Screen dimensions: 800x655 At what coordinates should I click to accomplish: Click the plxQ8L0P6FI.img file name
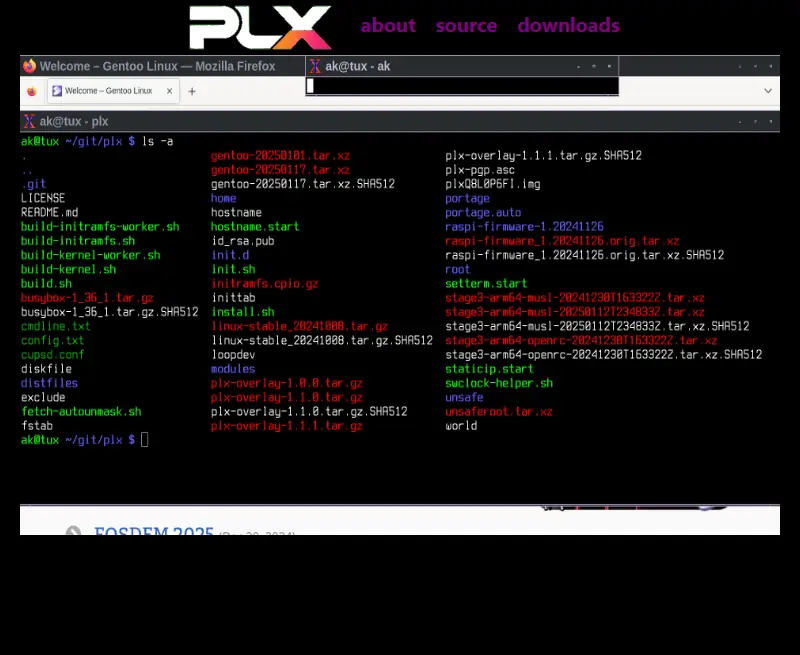493,184
